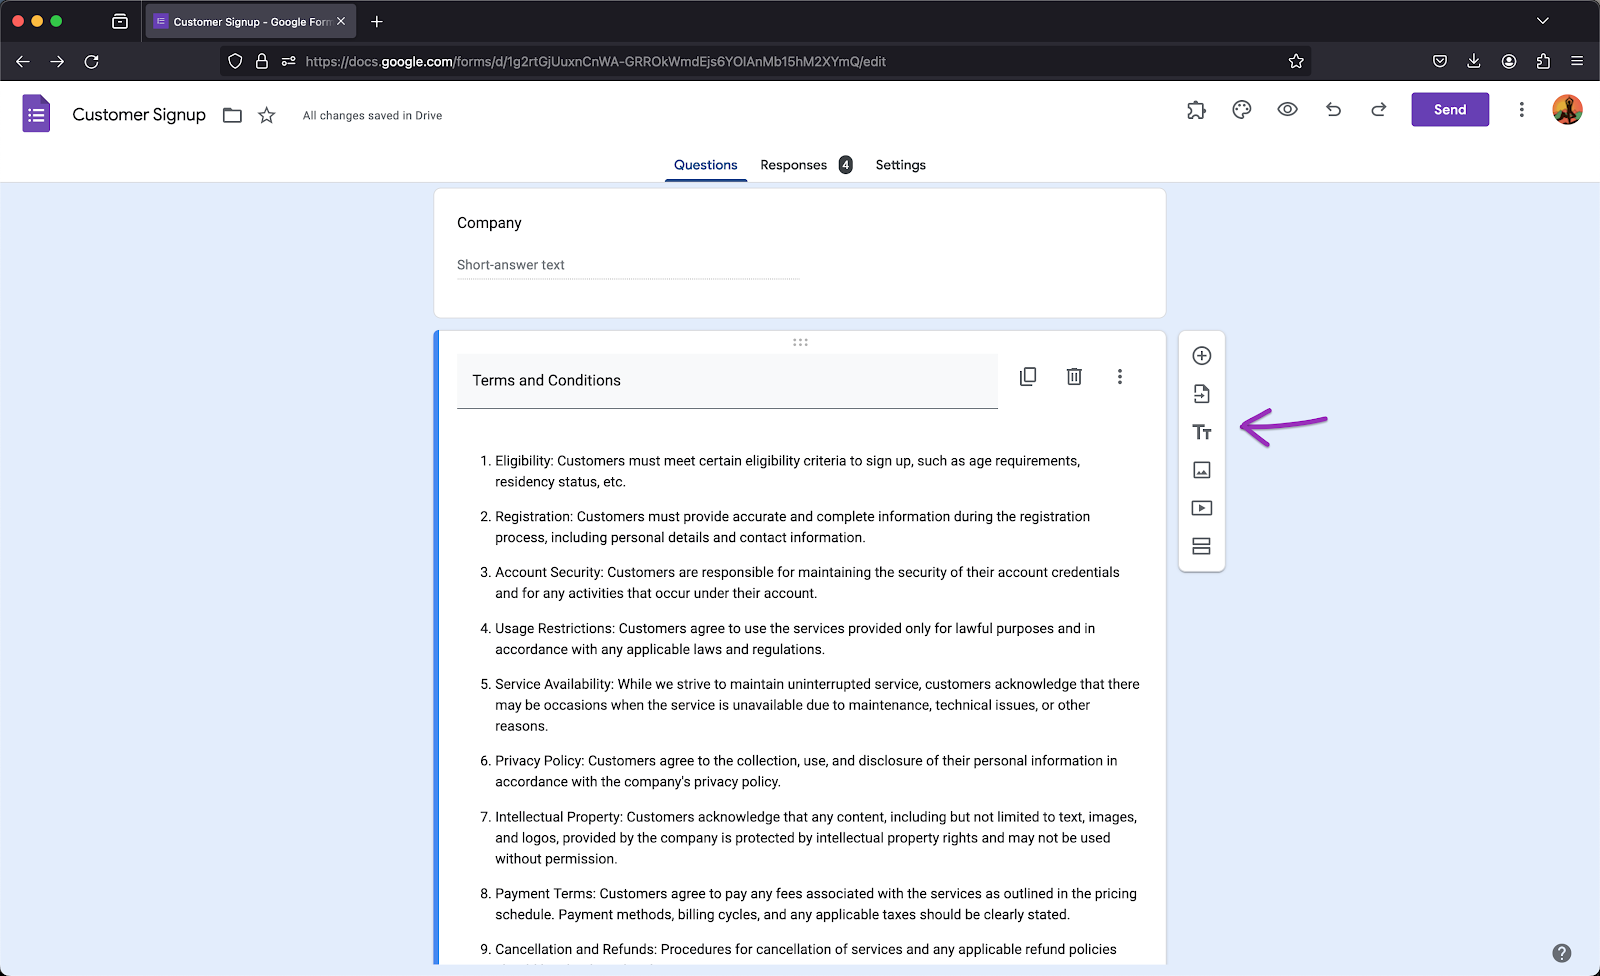Click the Undo arrow in header
This screenshot has width=1600, height=976.
coord(1334,110)
